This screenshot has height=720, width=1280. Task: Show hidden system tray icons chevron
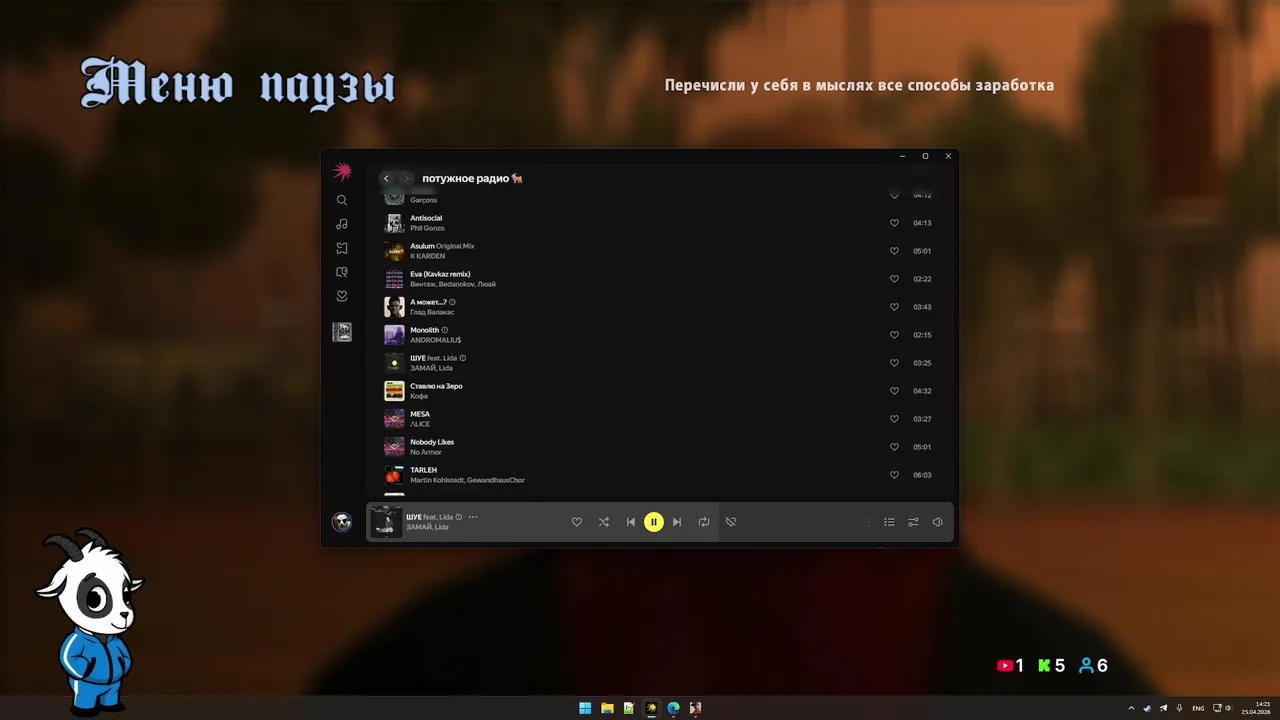(1131, 708)
